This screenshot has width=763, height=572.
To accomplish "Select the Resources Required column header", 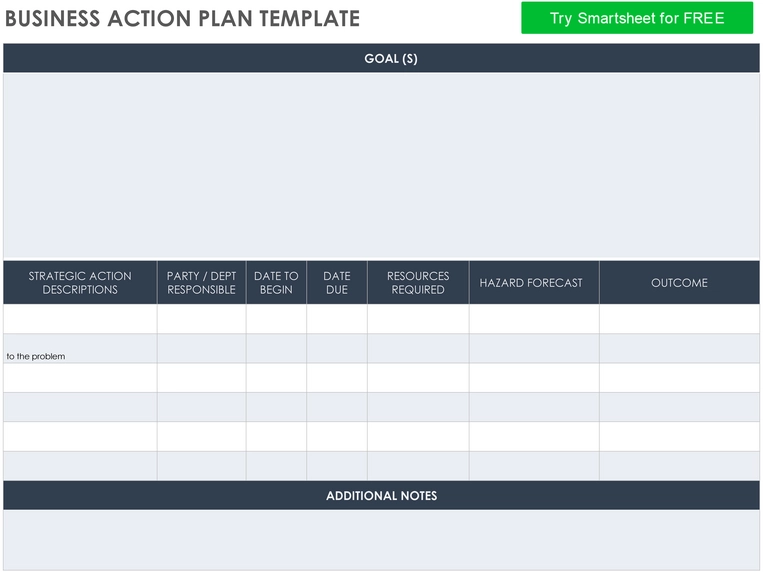I will (x=418, y=282).
